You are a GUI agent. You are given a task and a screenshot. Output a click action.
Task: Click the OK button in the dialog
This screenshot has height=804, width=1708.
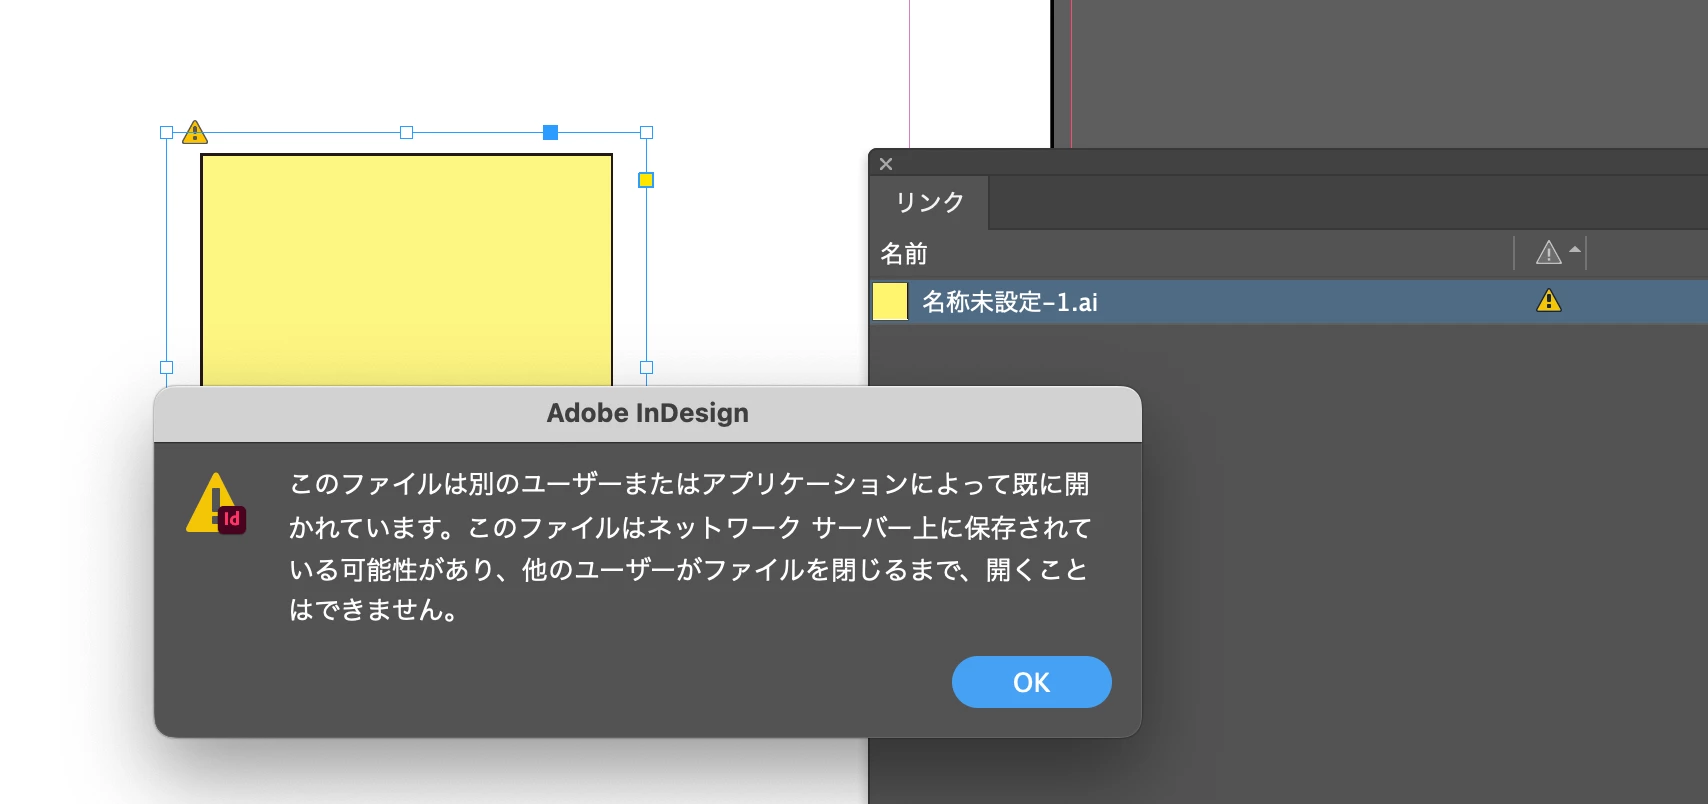(x=1031, y=682)
